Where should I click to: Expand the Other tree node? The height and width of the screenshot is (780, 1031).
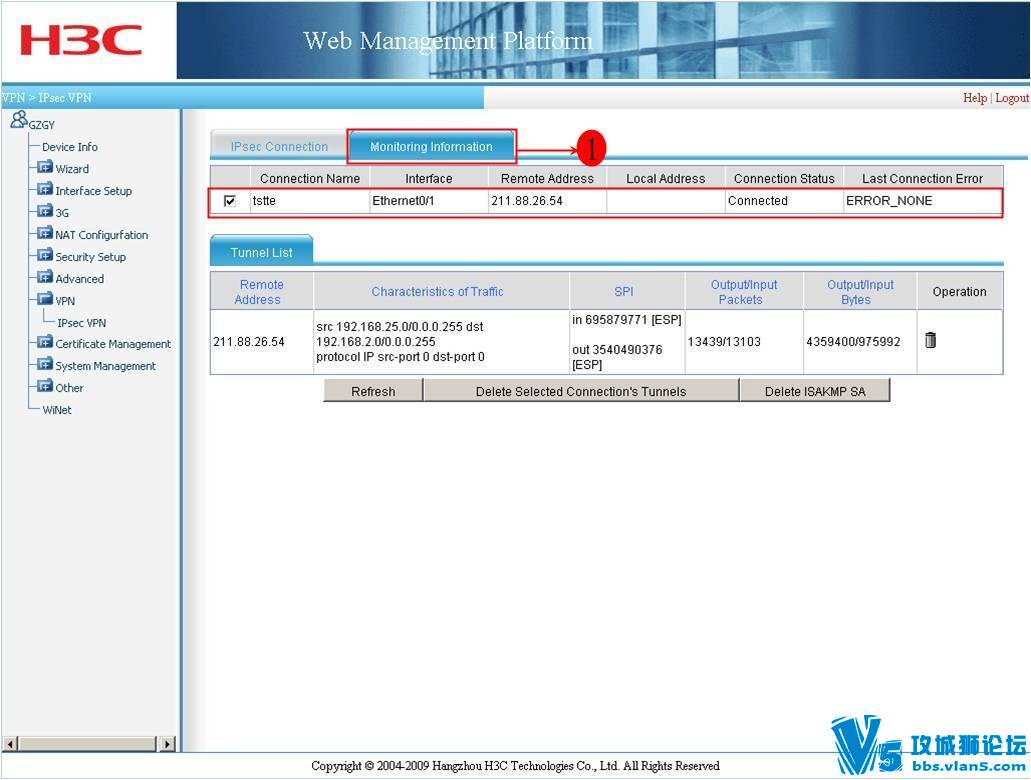coord(44,386)
